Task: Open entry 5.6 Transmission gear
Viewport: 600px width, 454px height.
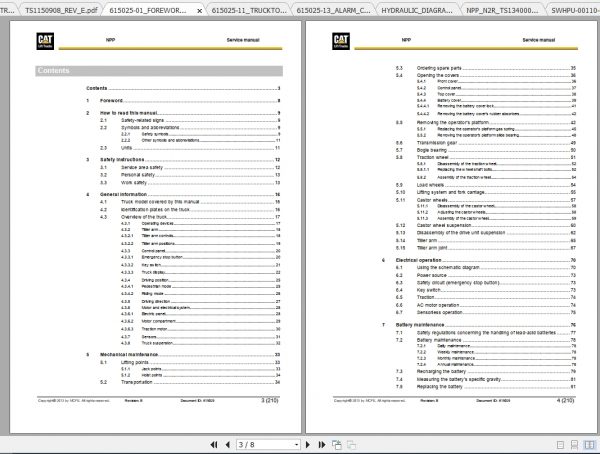Action: click(x=486, y=143)
